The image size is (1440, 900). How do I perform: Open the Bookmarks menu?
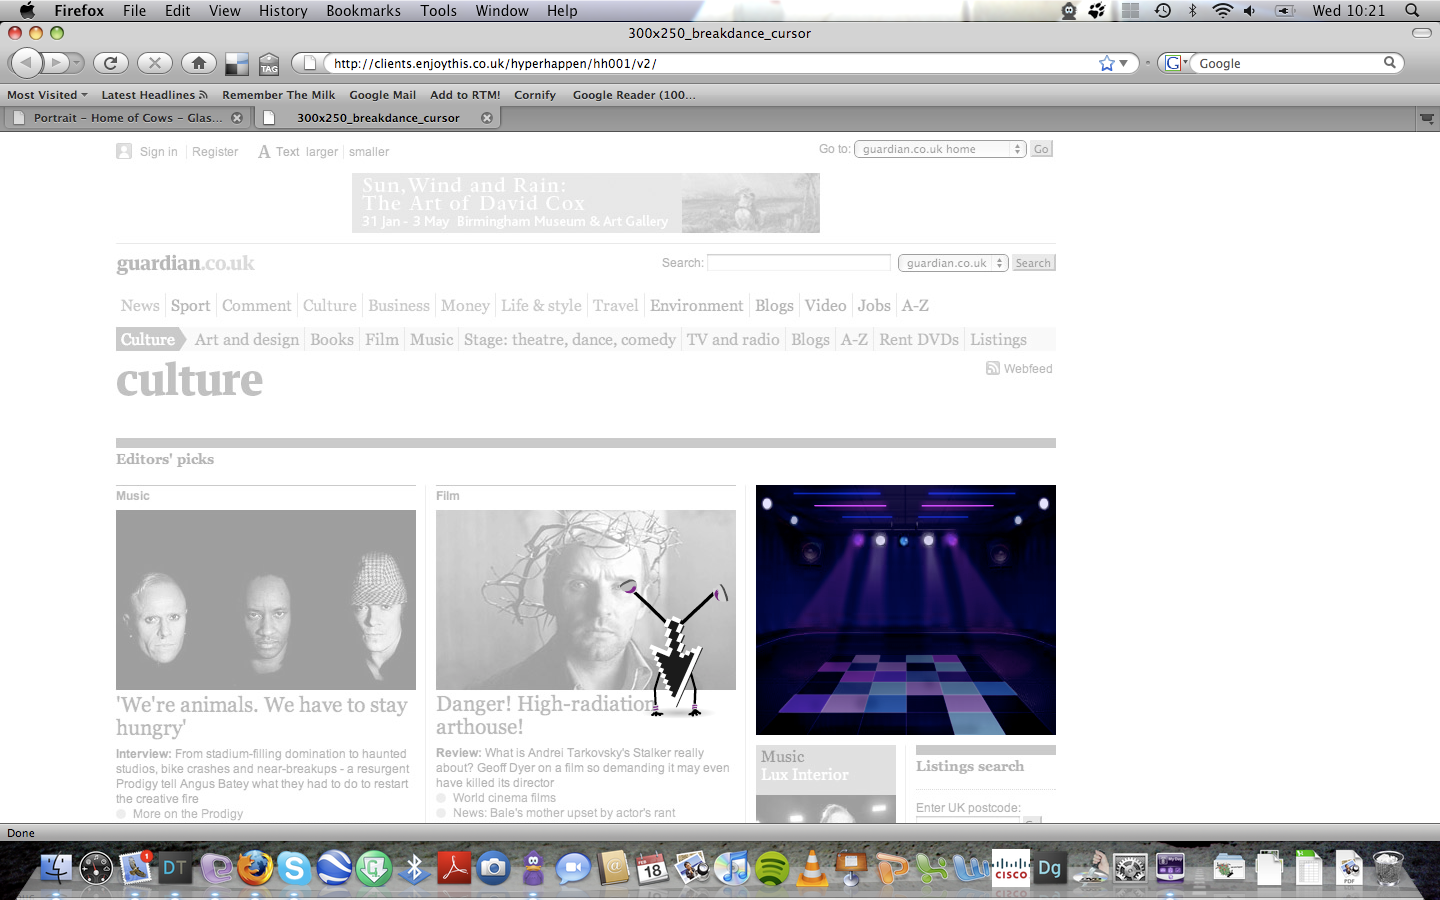(x=363, y=10)
